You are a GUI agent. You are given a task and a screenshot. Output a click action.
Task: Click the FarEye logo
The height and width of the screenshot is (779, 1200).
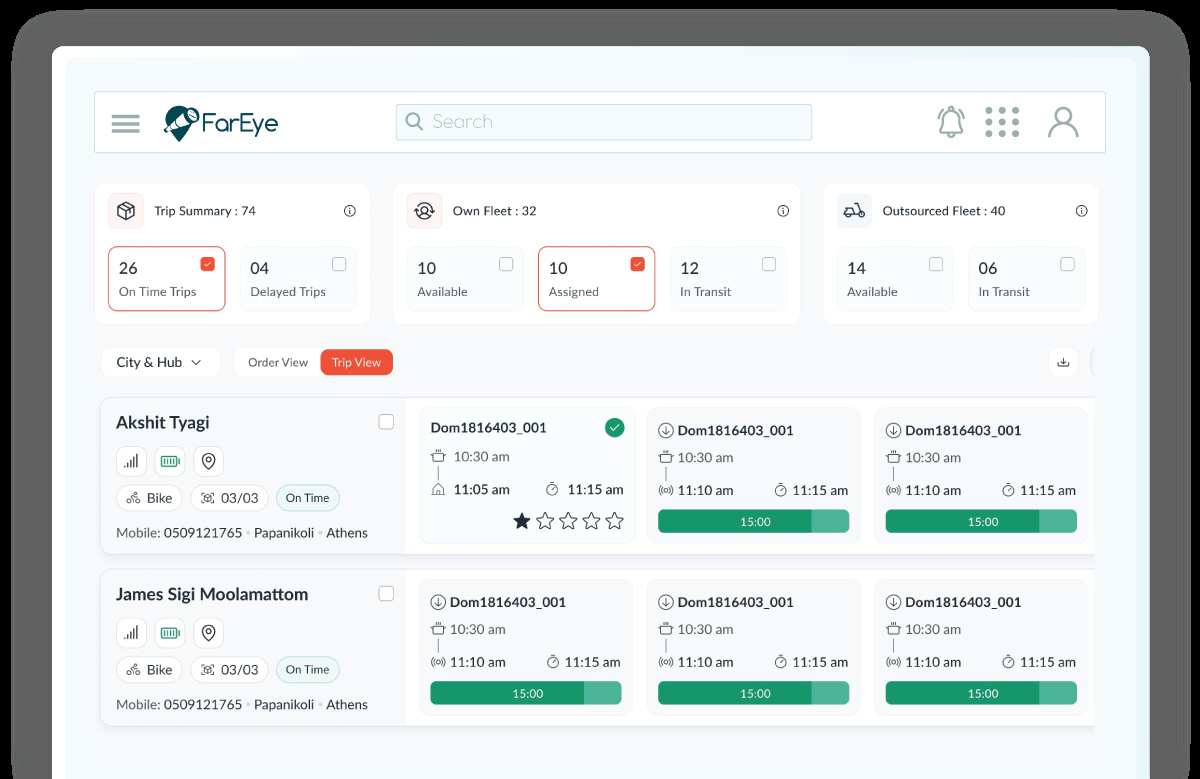tap(220, 122)
